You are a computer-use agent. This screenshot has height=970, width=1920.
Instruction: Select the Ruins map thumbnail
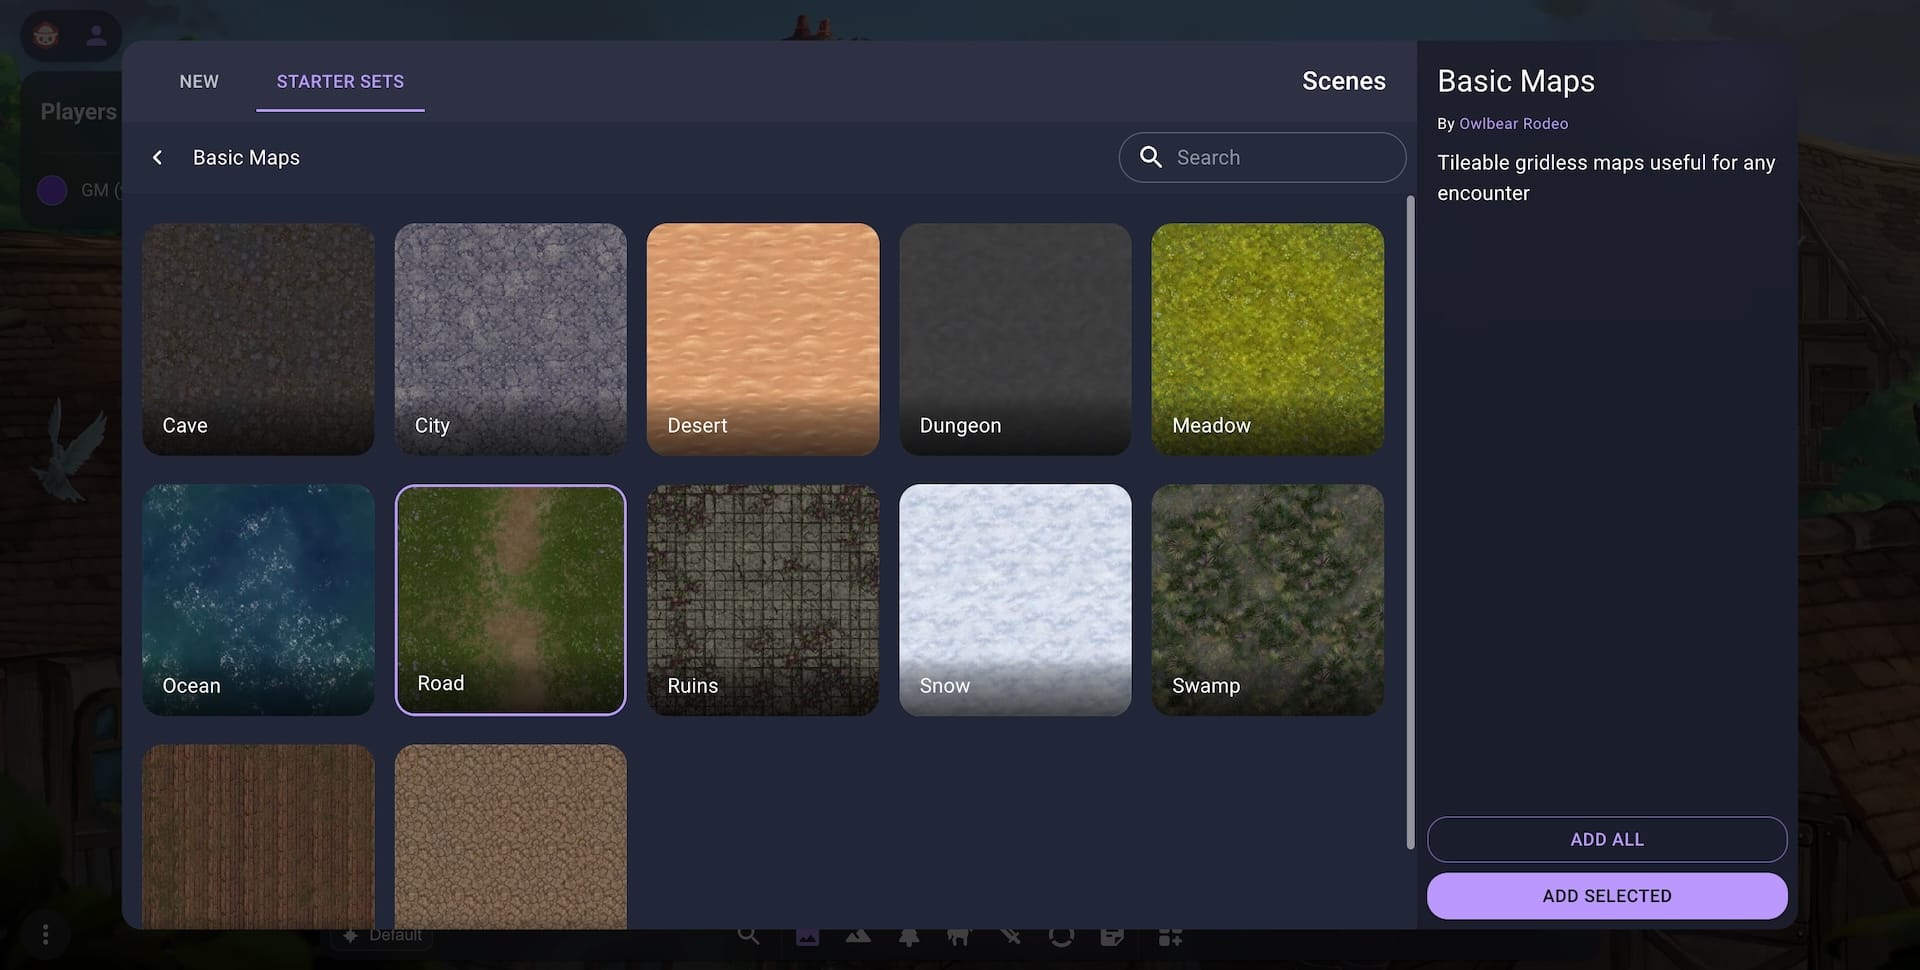(x=763, y=600)
